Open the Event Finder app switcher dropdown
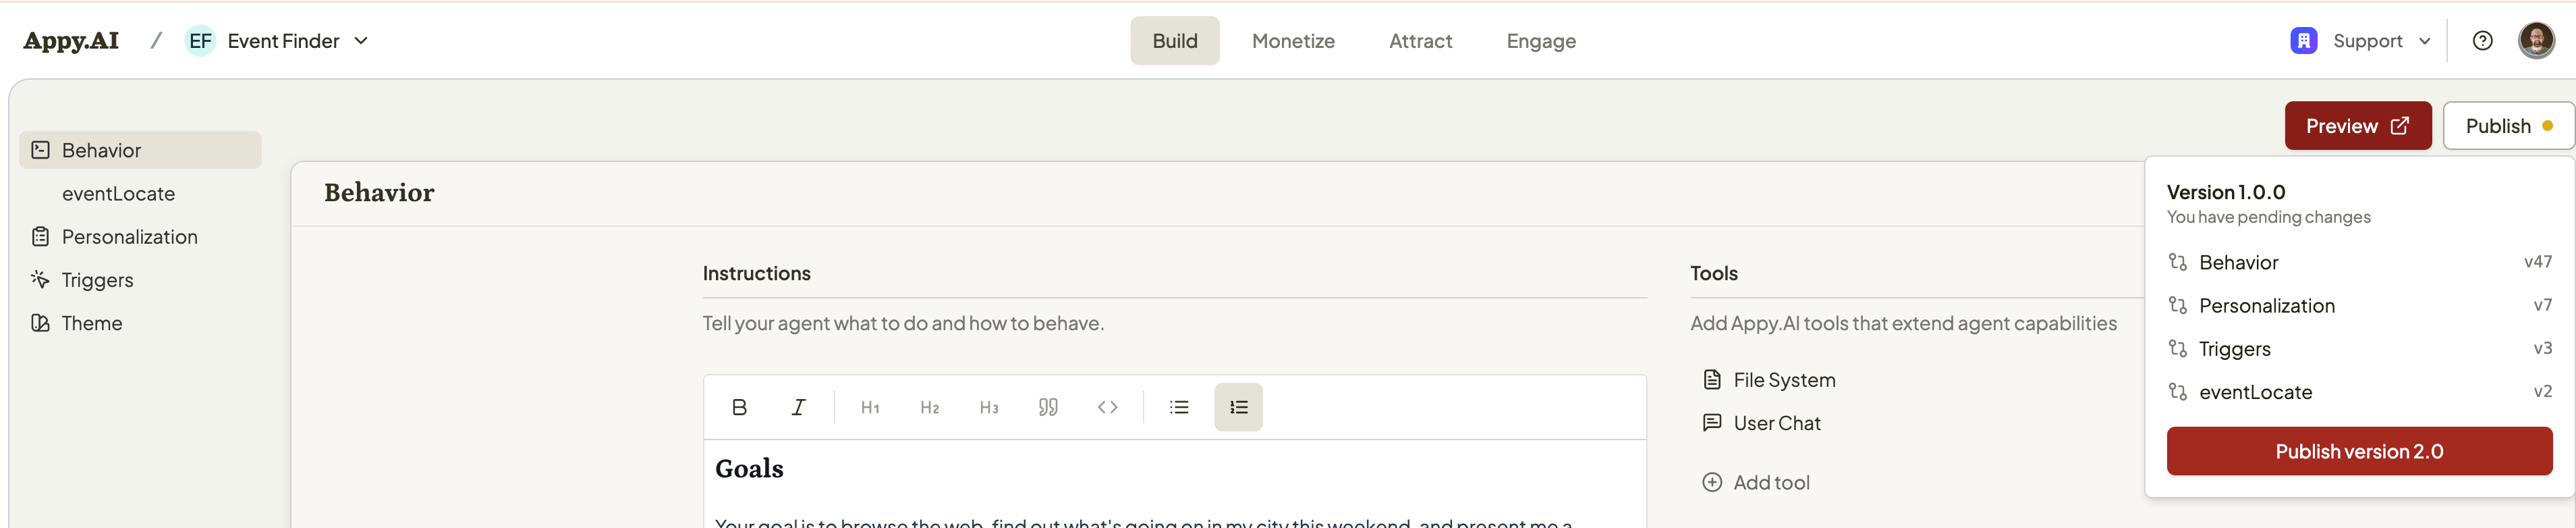The image size is (2576, 528). [362, 41]
